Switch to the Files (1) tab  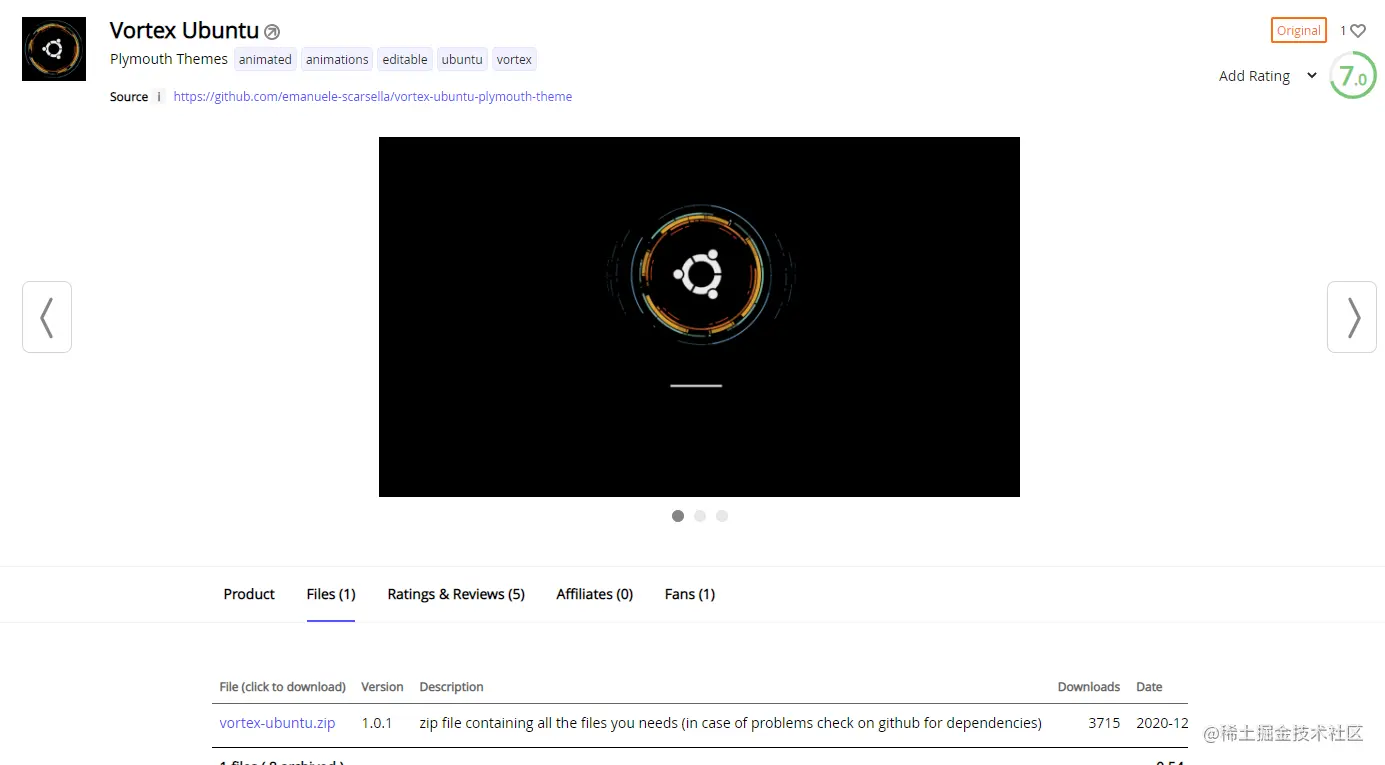[x=331, y=594]
